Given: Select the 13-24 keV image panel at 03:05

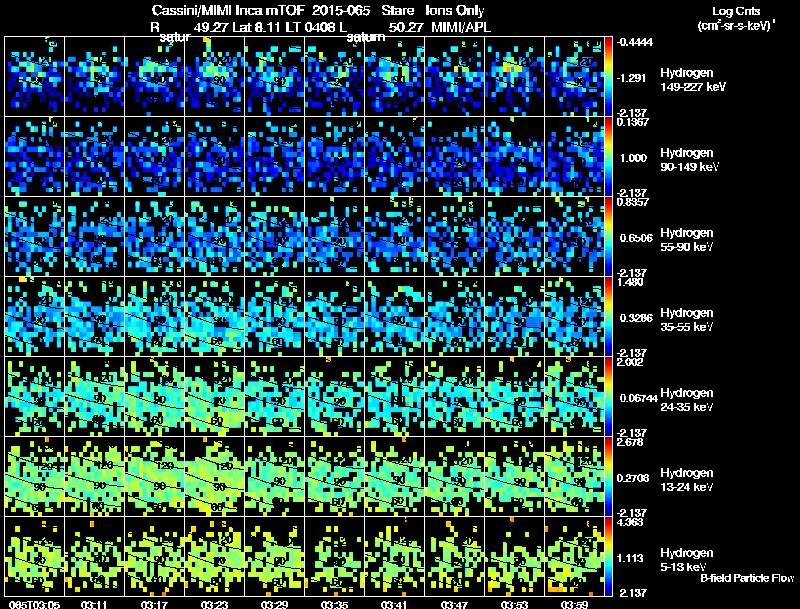Looking at the screenshot, I should 35,477.
